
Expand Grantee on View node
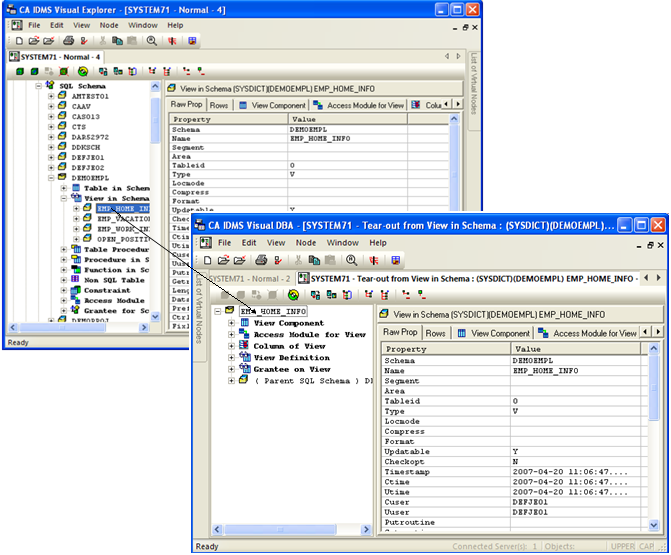(231, 369)
